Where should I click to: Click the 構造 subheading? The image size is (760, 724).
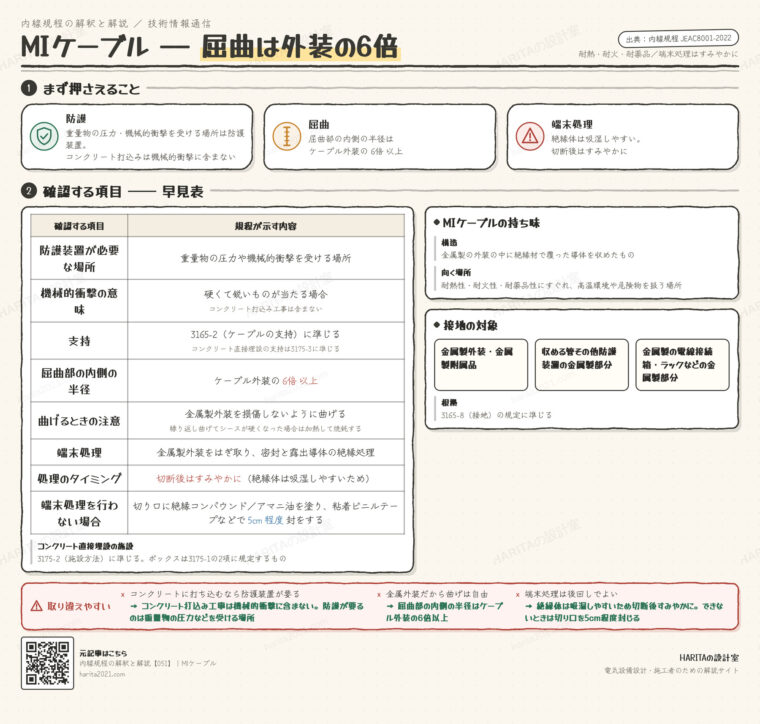(x=449, y=243)
